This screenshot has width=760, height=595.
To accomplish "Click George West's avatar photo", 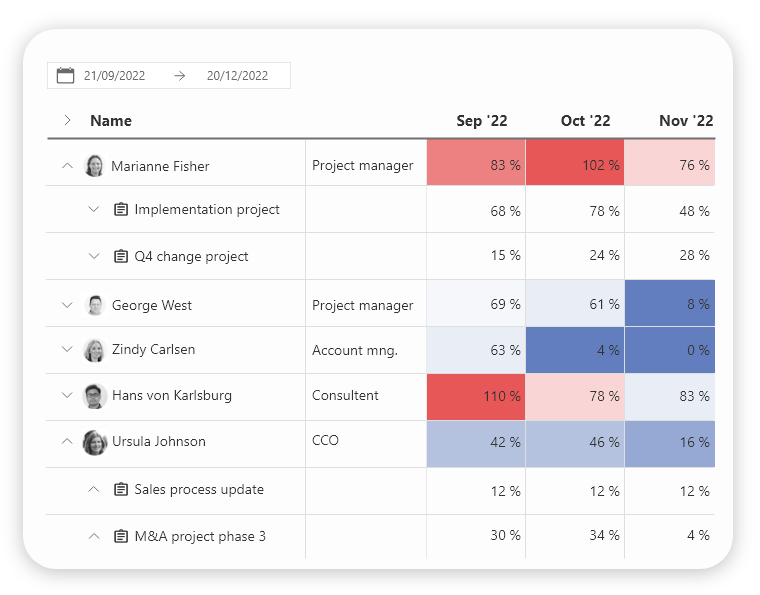I will click(95, 305).
